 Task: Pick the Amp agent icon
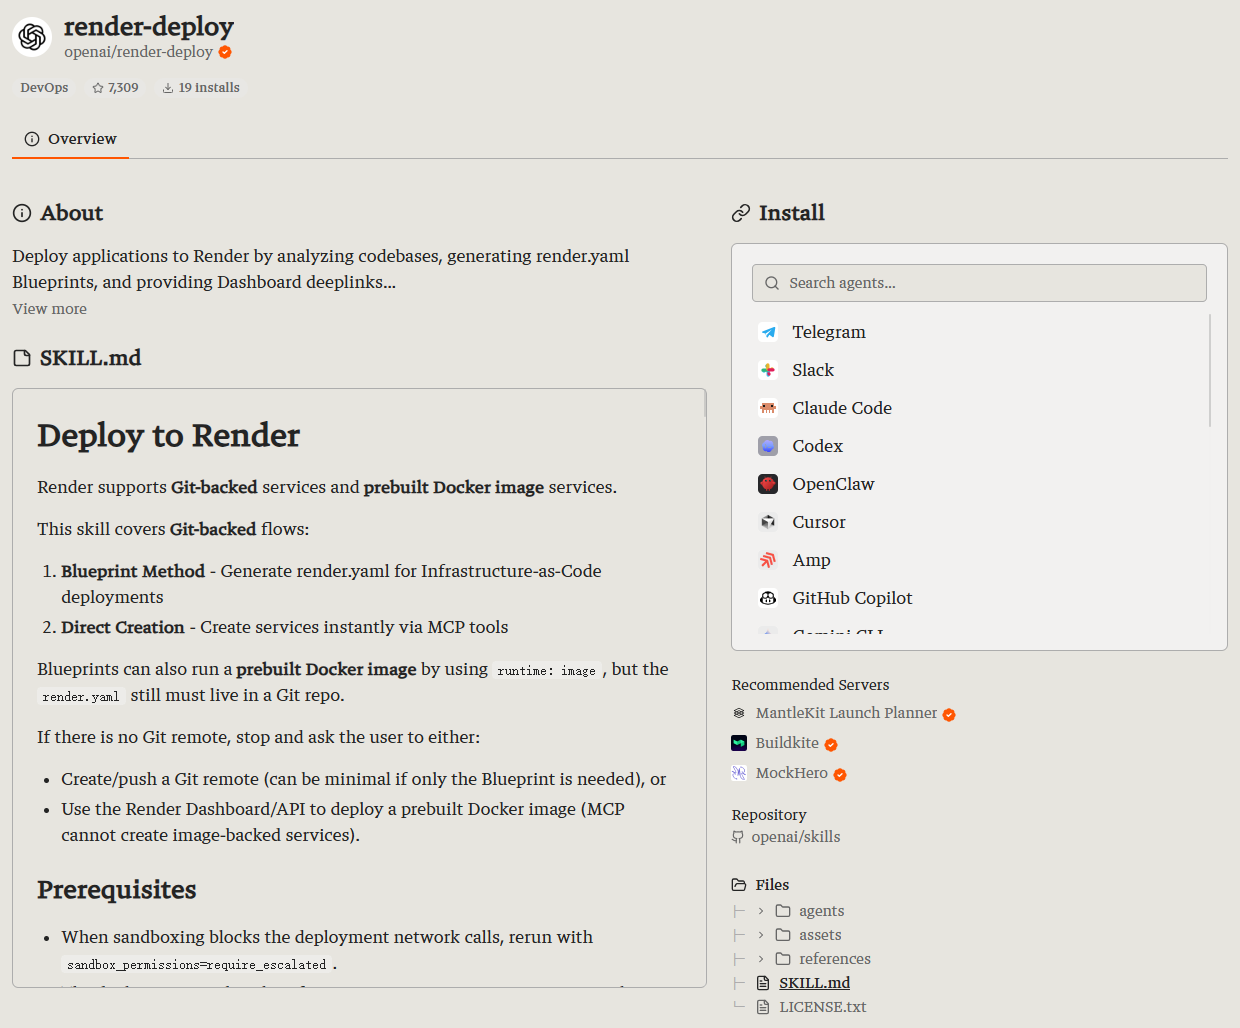click(768, 560)
